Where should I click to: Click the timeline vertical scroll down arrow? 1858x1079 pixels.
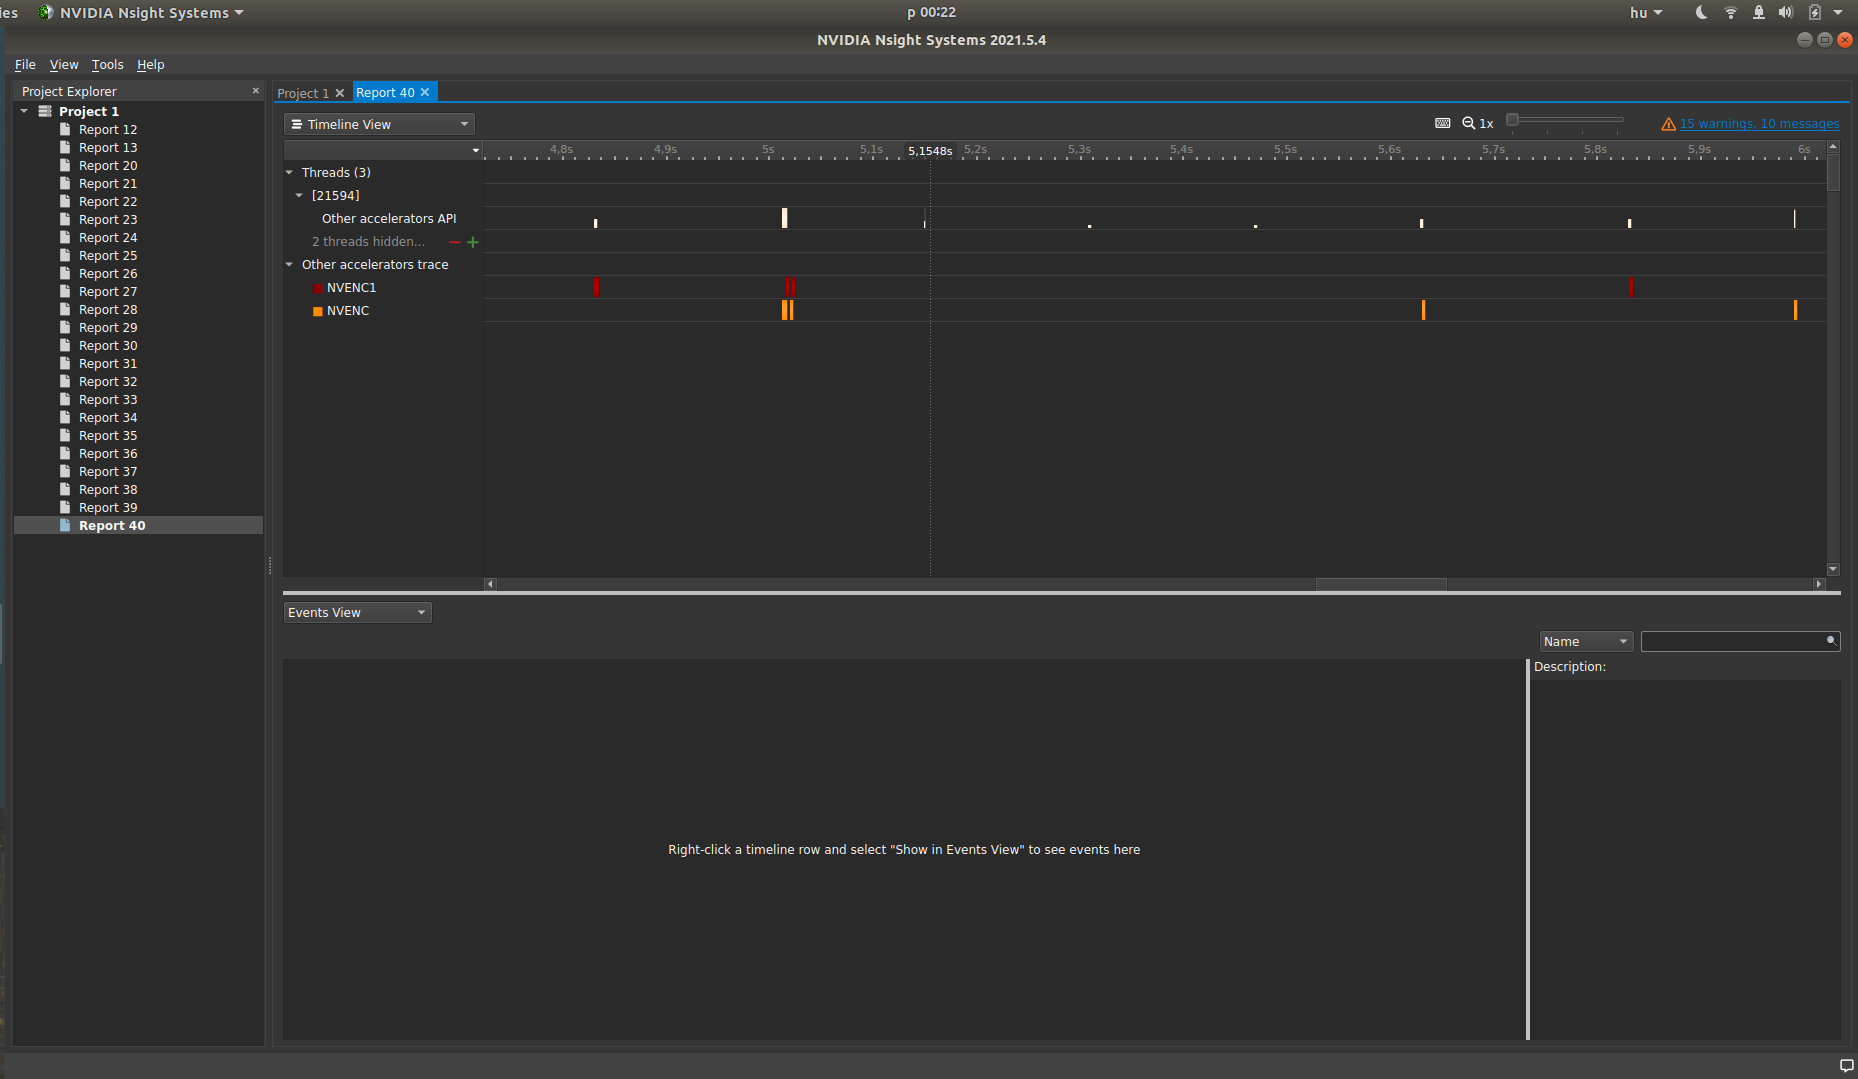click(x=1833, y=569)
